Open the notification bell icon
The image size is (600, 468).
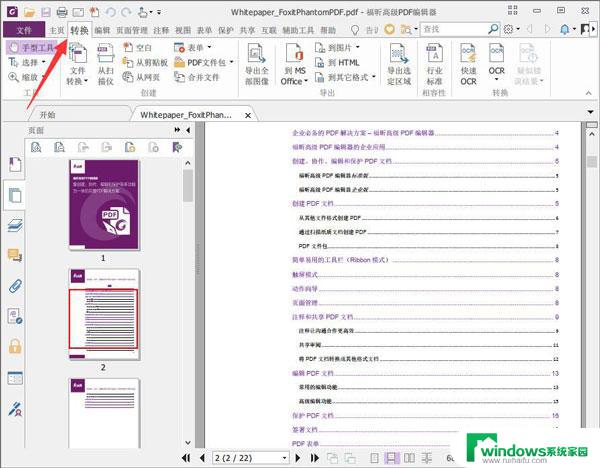click(564, 29)
